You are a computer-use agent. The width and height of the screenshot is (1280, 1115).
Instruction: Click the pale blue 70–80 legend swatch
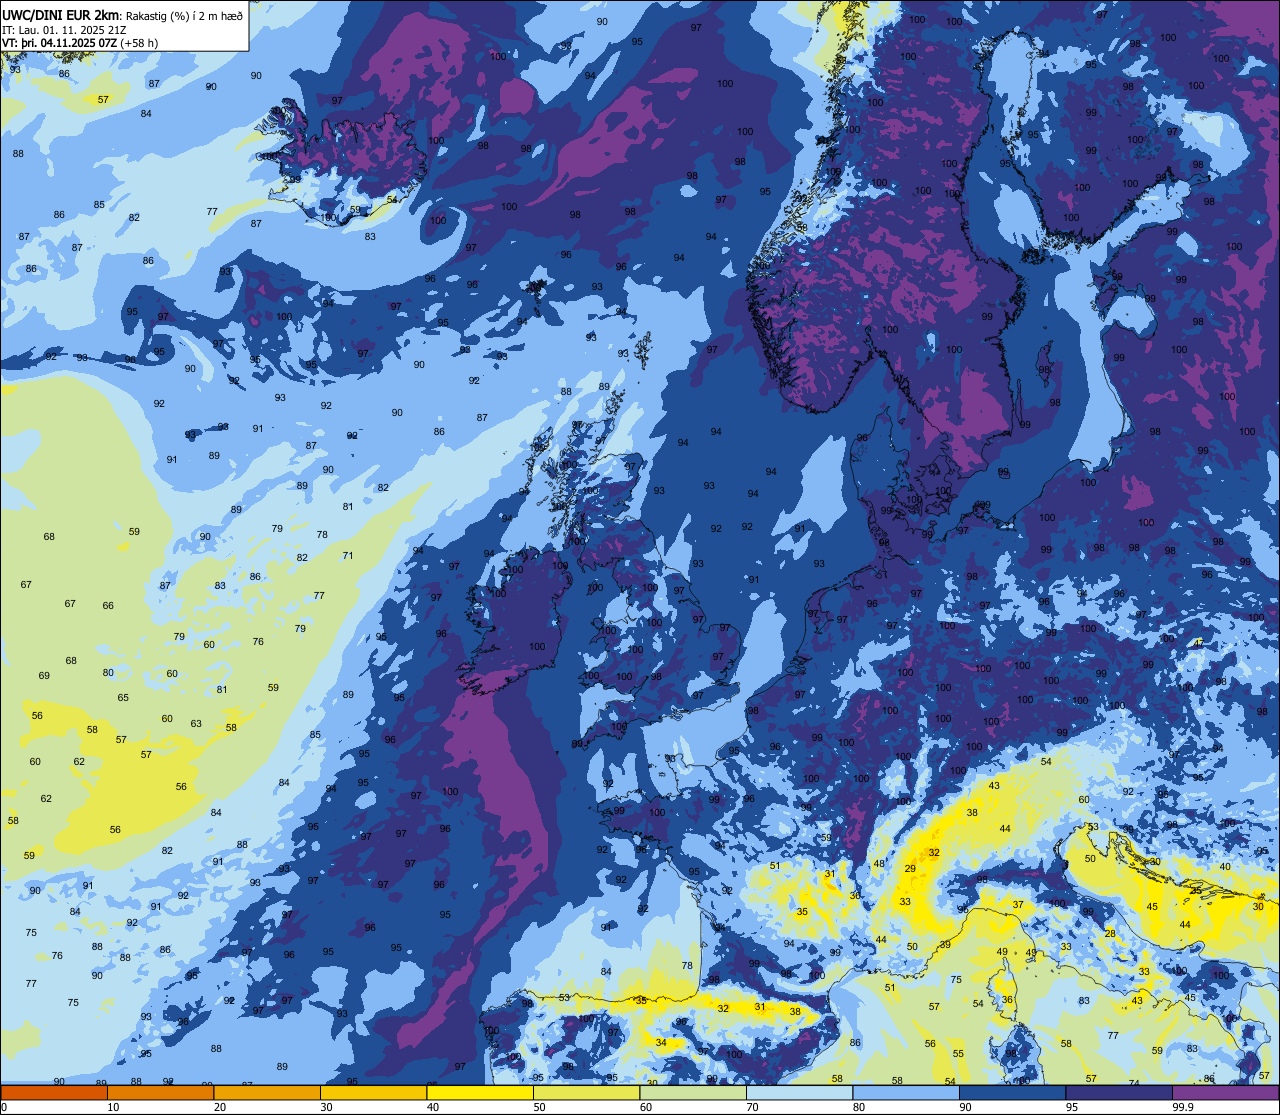click(799, 1093)
